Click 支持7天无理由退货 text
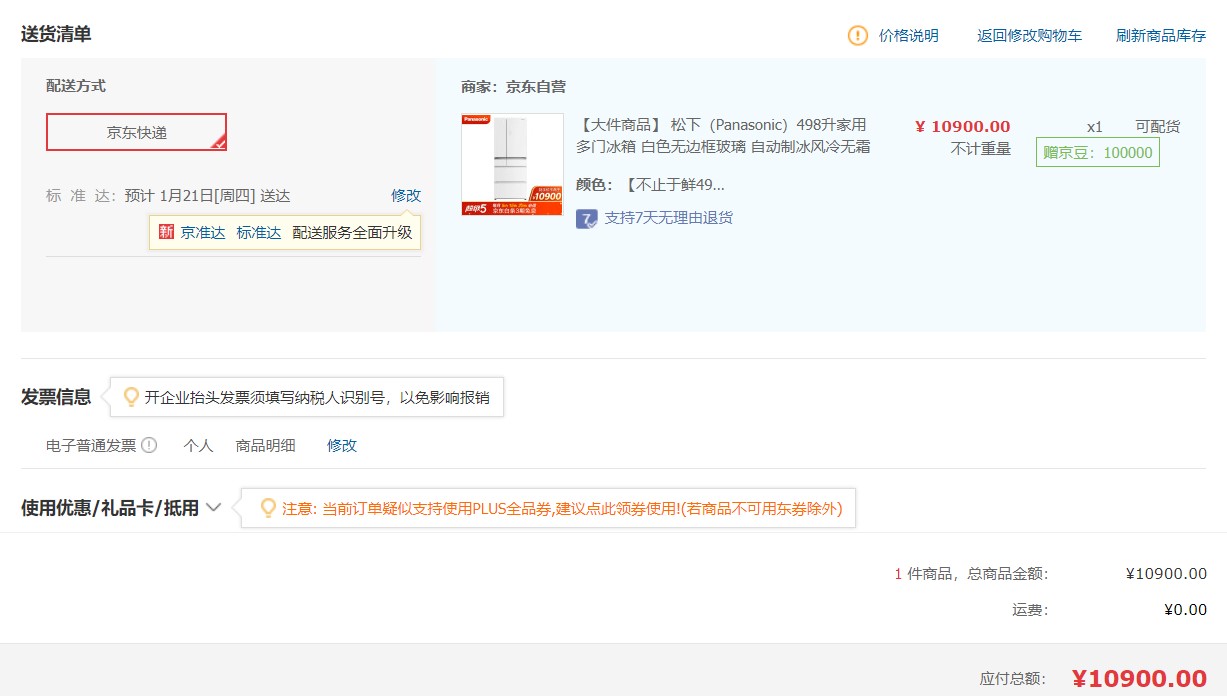Viewport: 1227px width, 696px height. pos(668,218)
